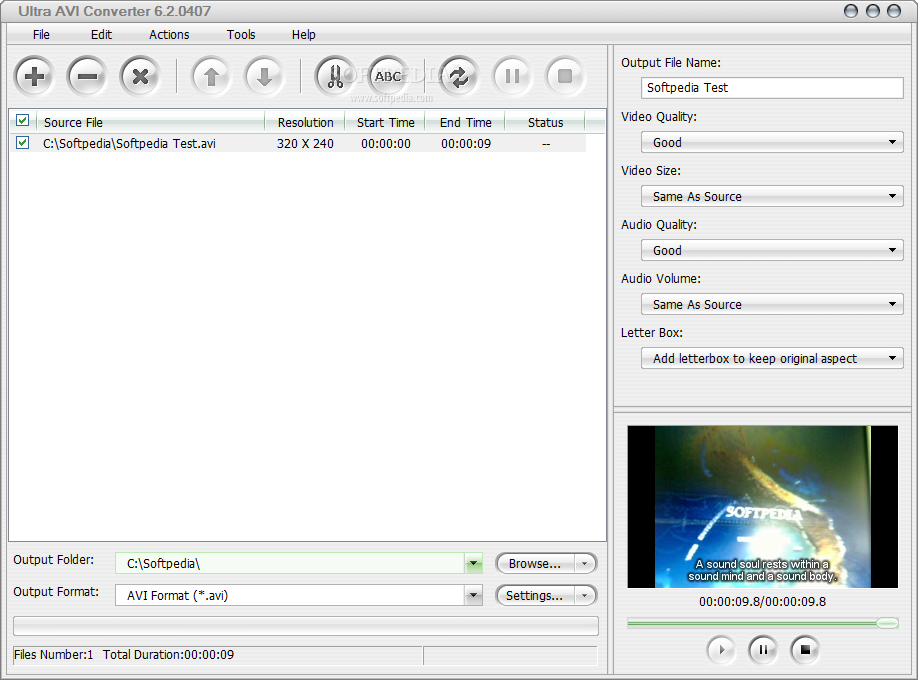Open the Help menu
Image resolution: width=918 pixels, height=680 pixels.
tap(303, 35)
